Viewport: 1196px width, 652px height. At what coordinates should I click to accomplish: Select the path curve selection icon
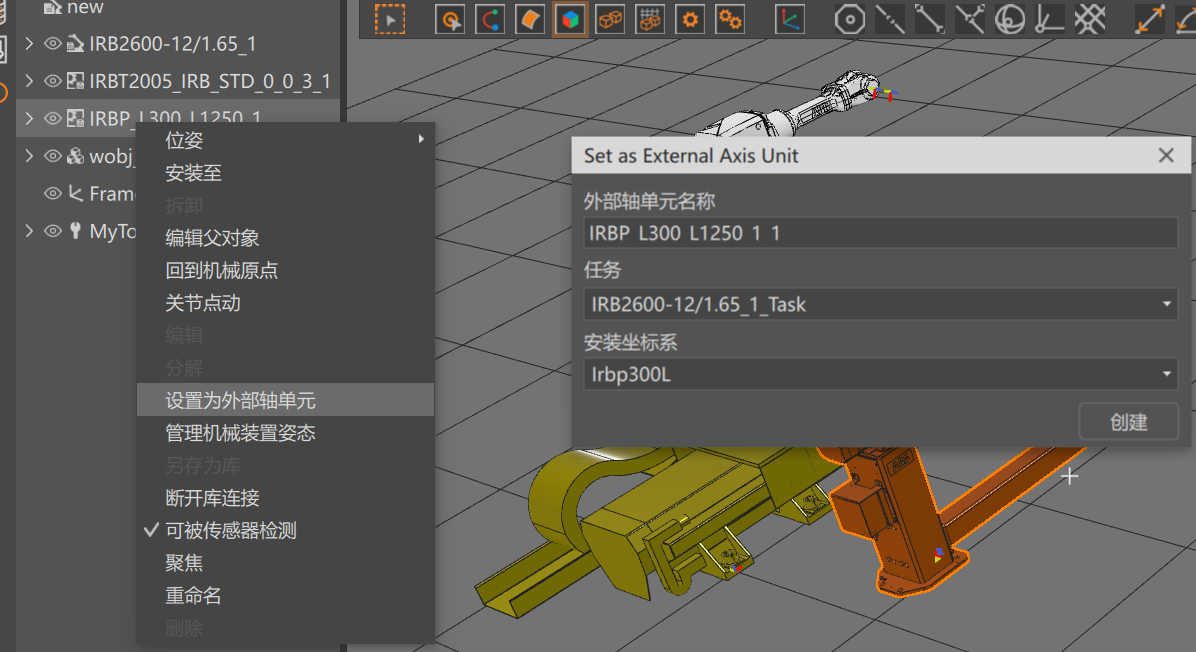click(490, 19)
